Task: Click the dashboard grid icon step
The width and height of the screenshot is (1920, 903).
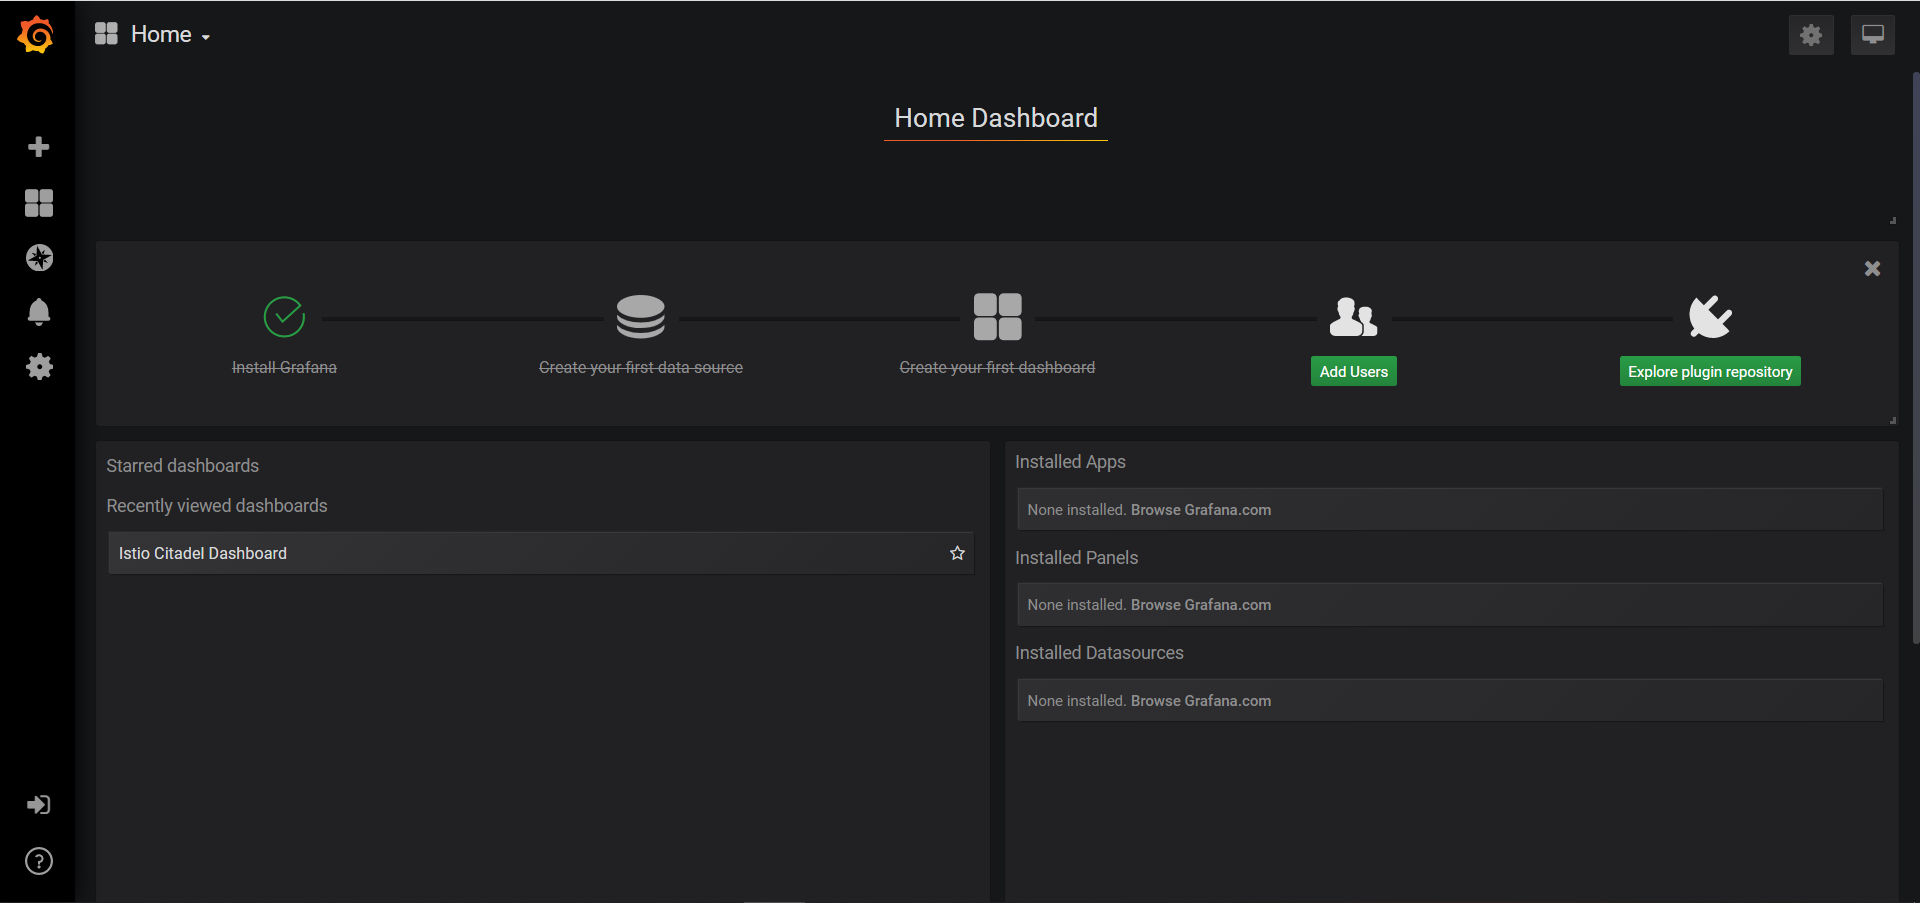Action: point(997,316)
